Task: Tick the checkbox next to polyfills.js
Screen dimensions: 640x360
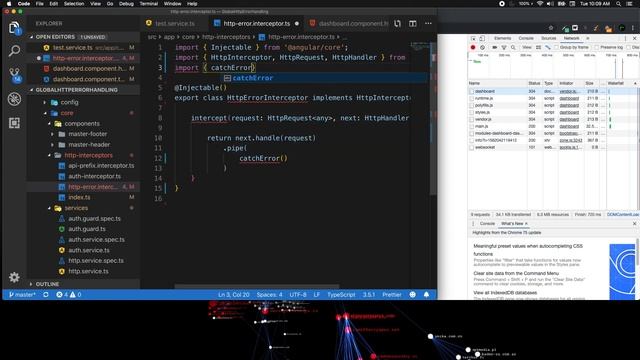Action: [x=472, y=105]
